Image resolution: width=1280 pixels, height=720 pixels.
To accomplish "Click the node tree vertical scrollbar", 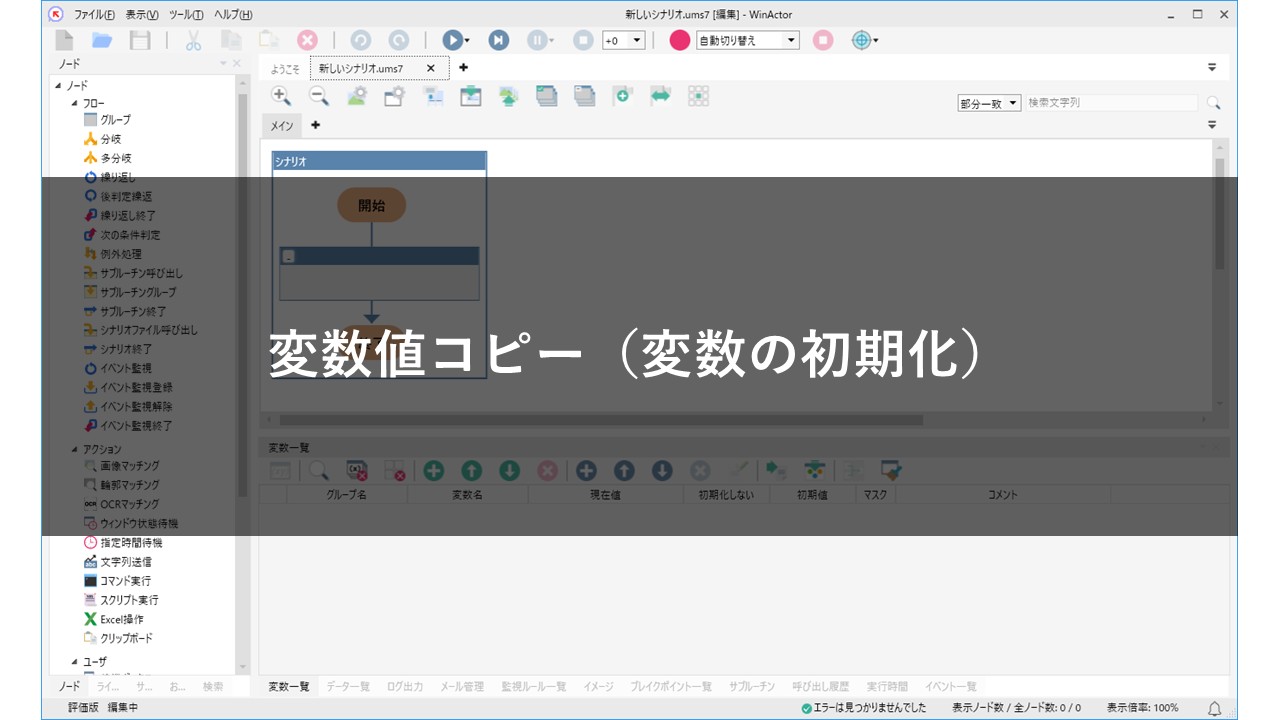I will [242, 295].
